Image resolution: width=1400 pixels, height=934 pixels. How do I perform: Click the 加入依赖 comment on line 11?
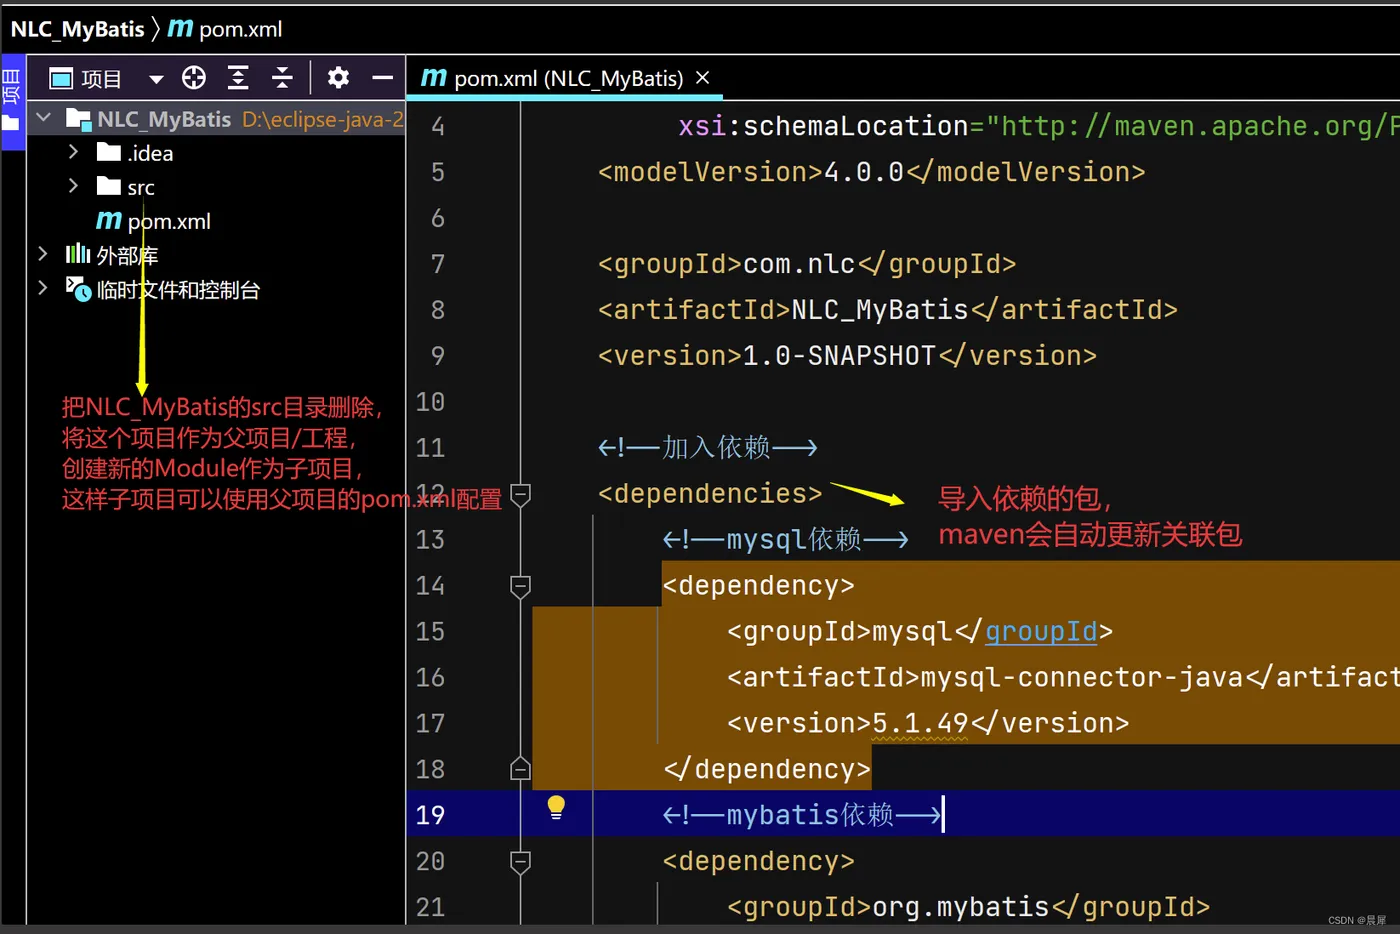(707, 447)
